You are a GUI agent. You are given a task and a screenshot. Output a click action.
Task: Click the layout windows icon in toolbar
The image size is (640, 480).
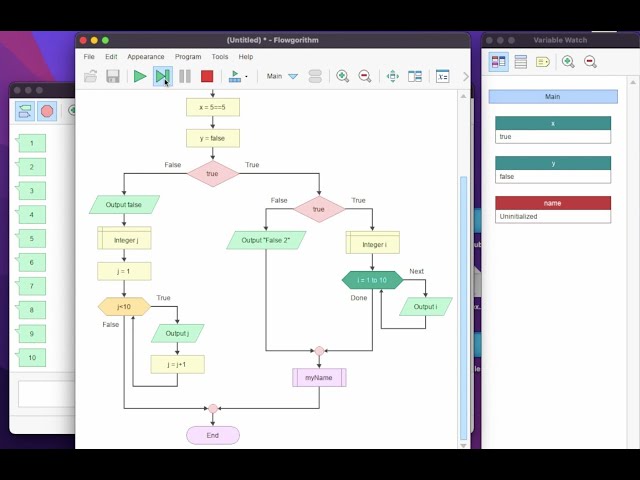tap(415, 76)
